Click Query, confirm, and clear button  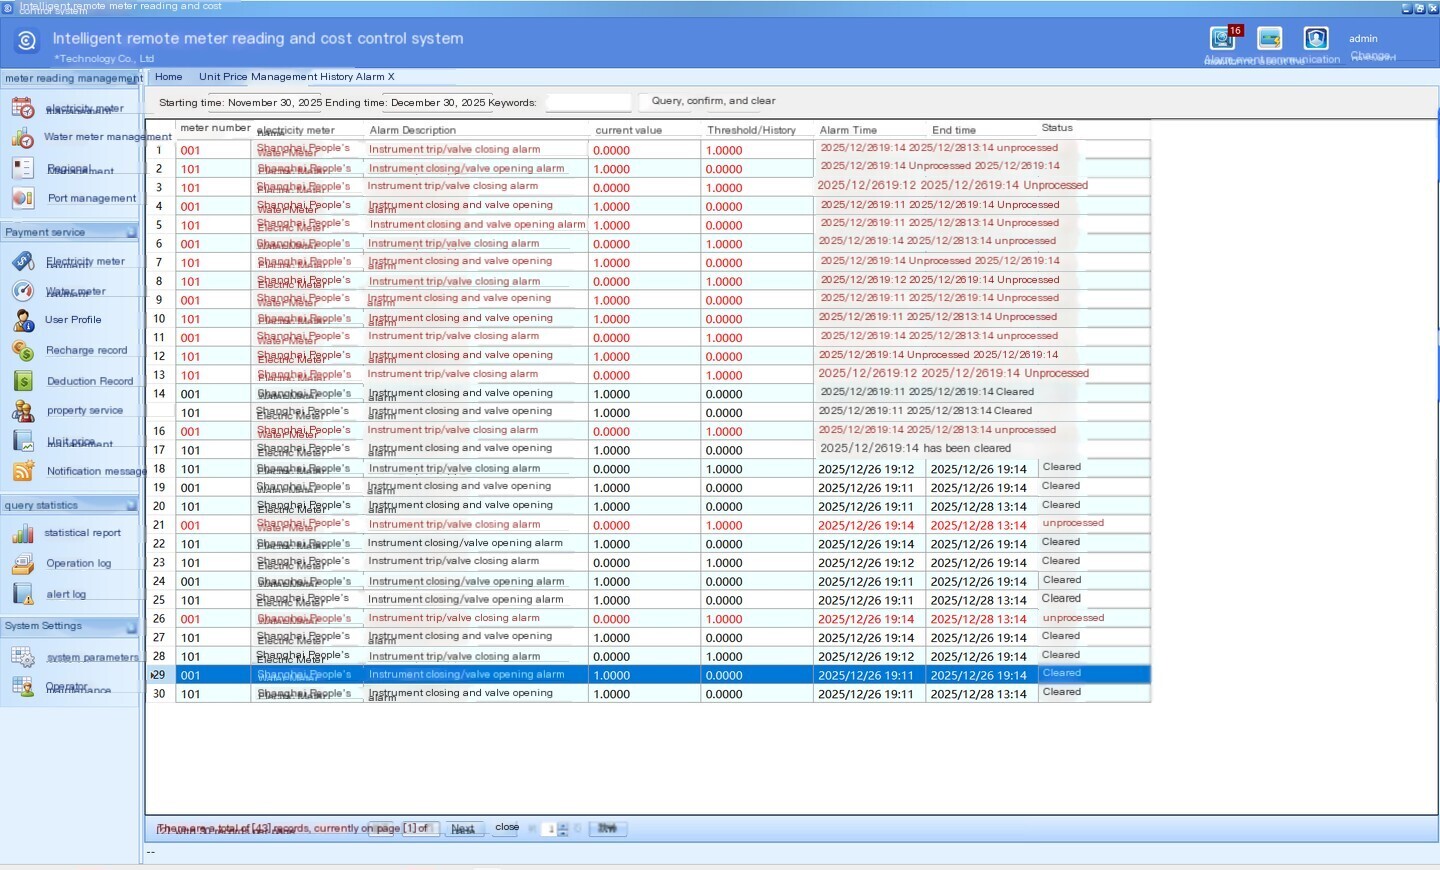tap(713, 101)
